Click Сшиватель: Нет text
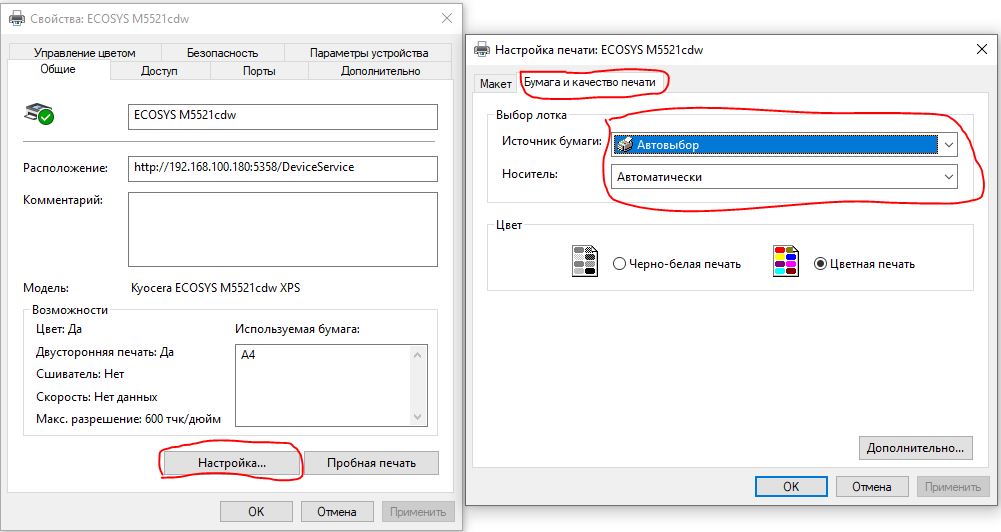Image resolution: width=1001 pixels, height=532 pixels. (x=80, y=374)
